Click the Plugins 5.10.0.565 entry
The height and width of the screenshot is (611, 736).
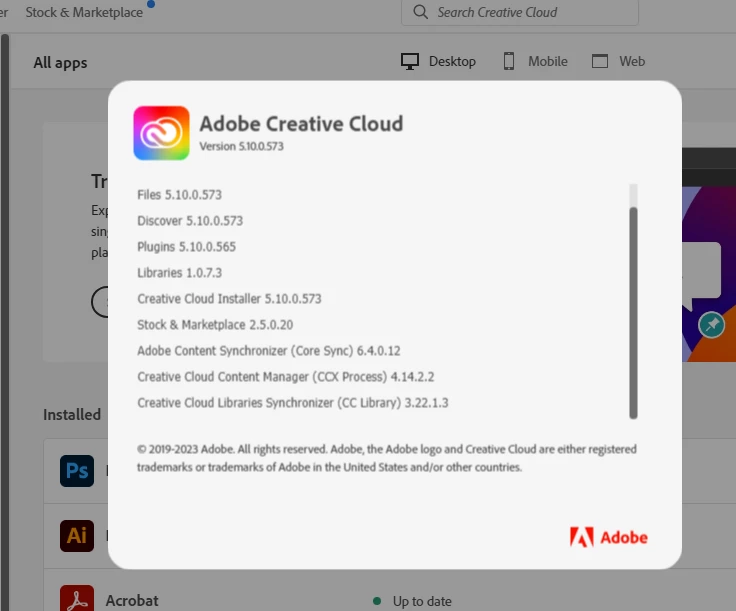(x=186, y=247)
